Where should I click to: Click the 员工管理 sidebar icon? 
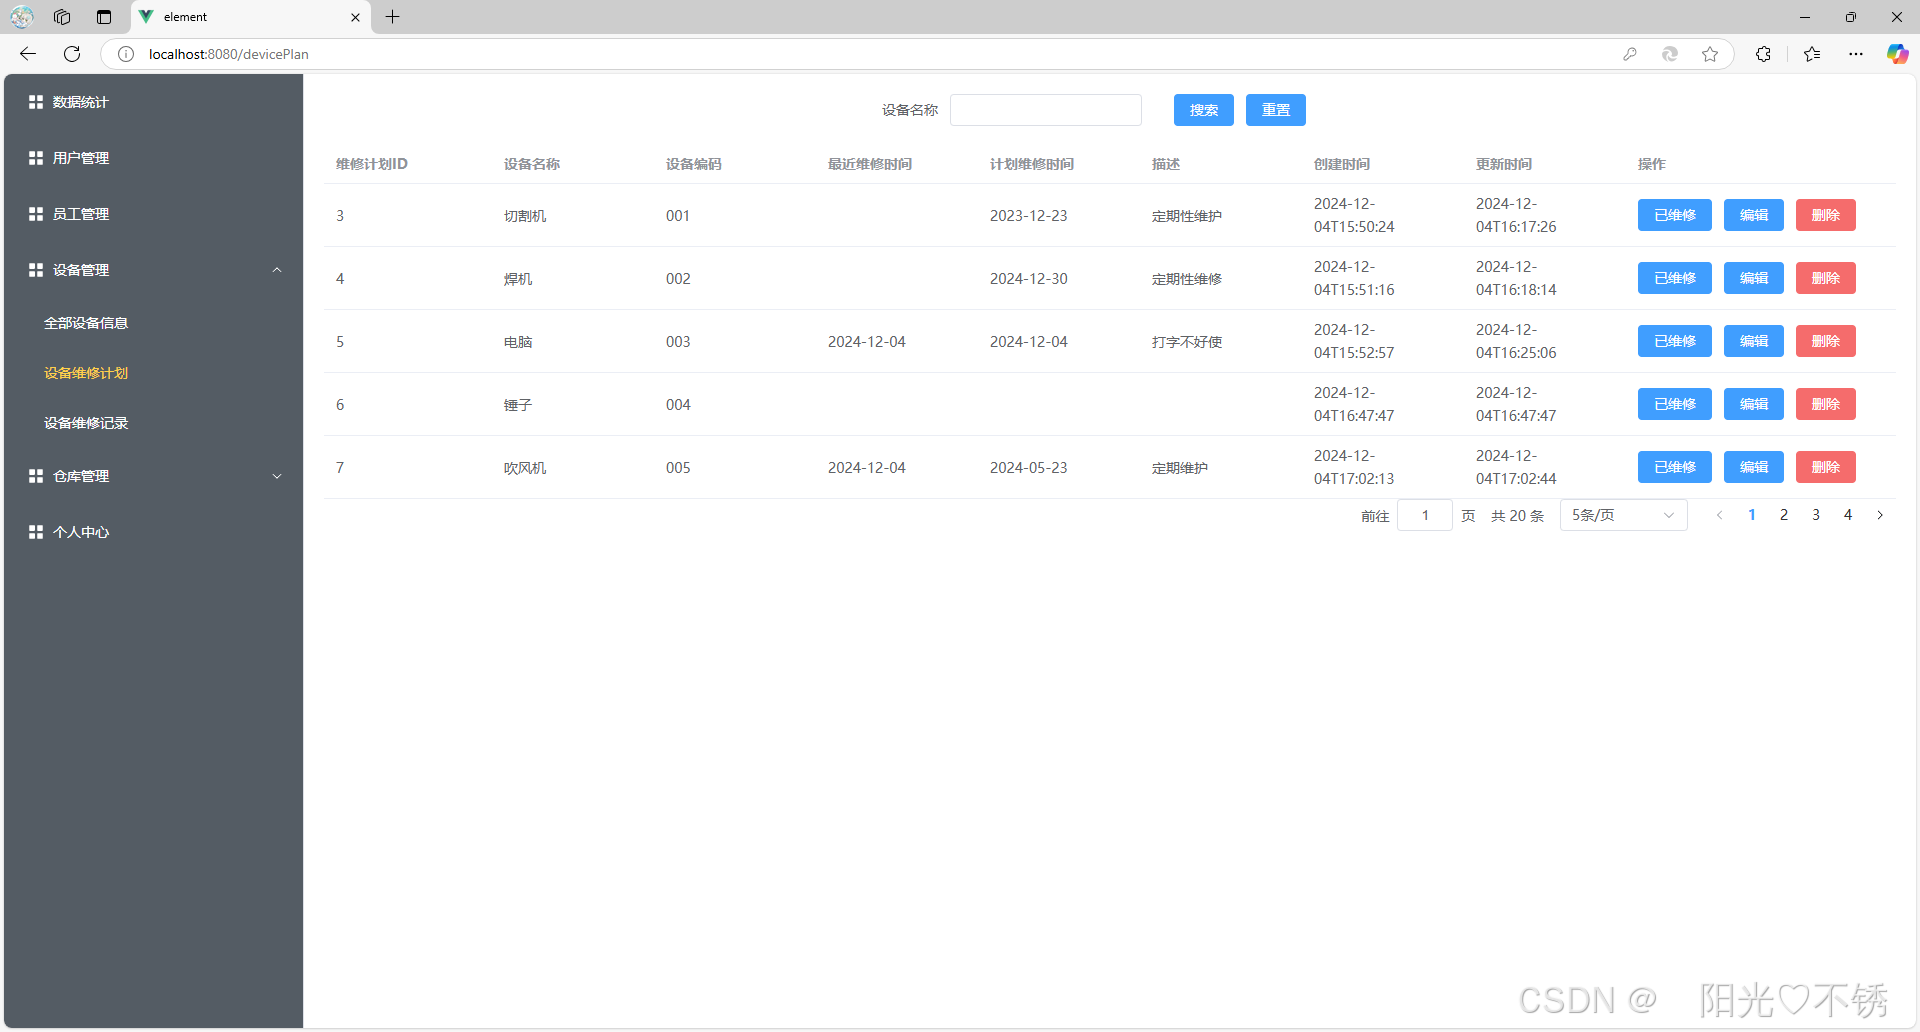point(35,213)
